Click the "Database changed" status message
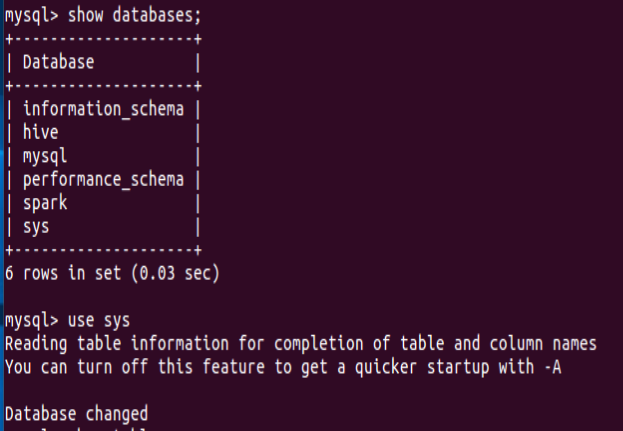This screenshot has width=623, height=431. 77,414
